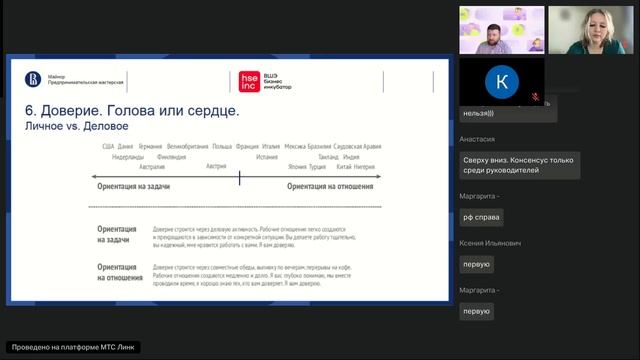Click 'Великобритания' on the country scale
Screen dimensions: 640x360
coord(187,147)
